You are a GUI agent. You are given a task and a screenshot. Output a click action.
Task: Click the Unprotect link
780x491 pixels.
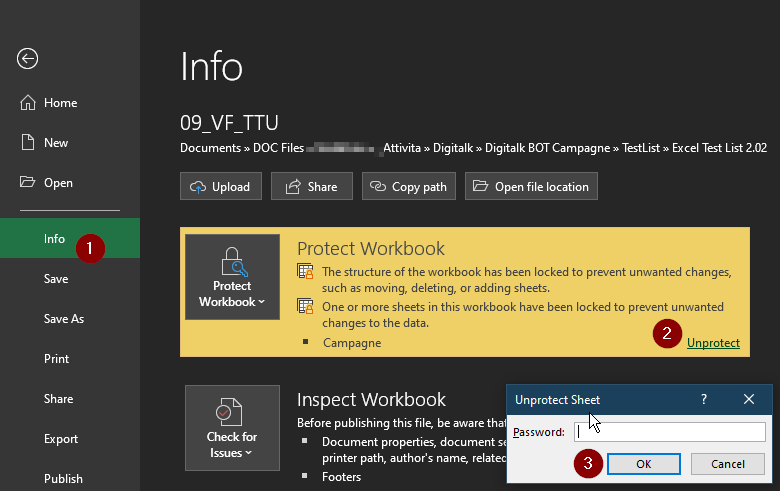click(713, 343)
